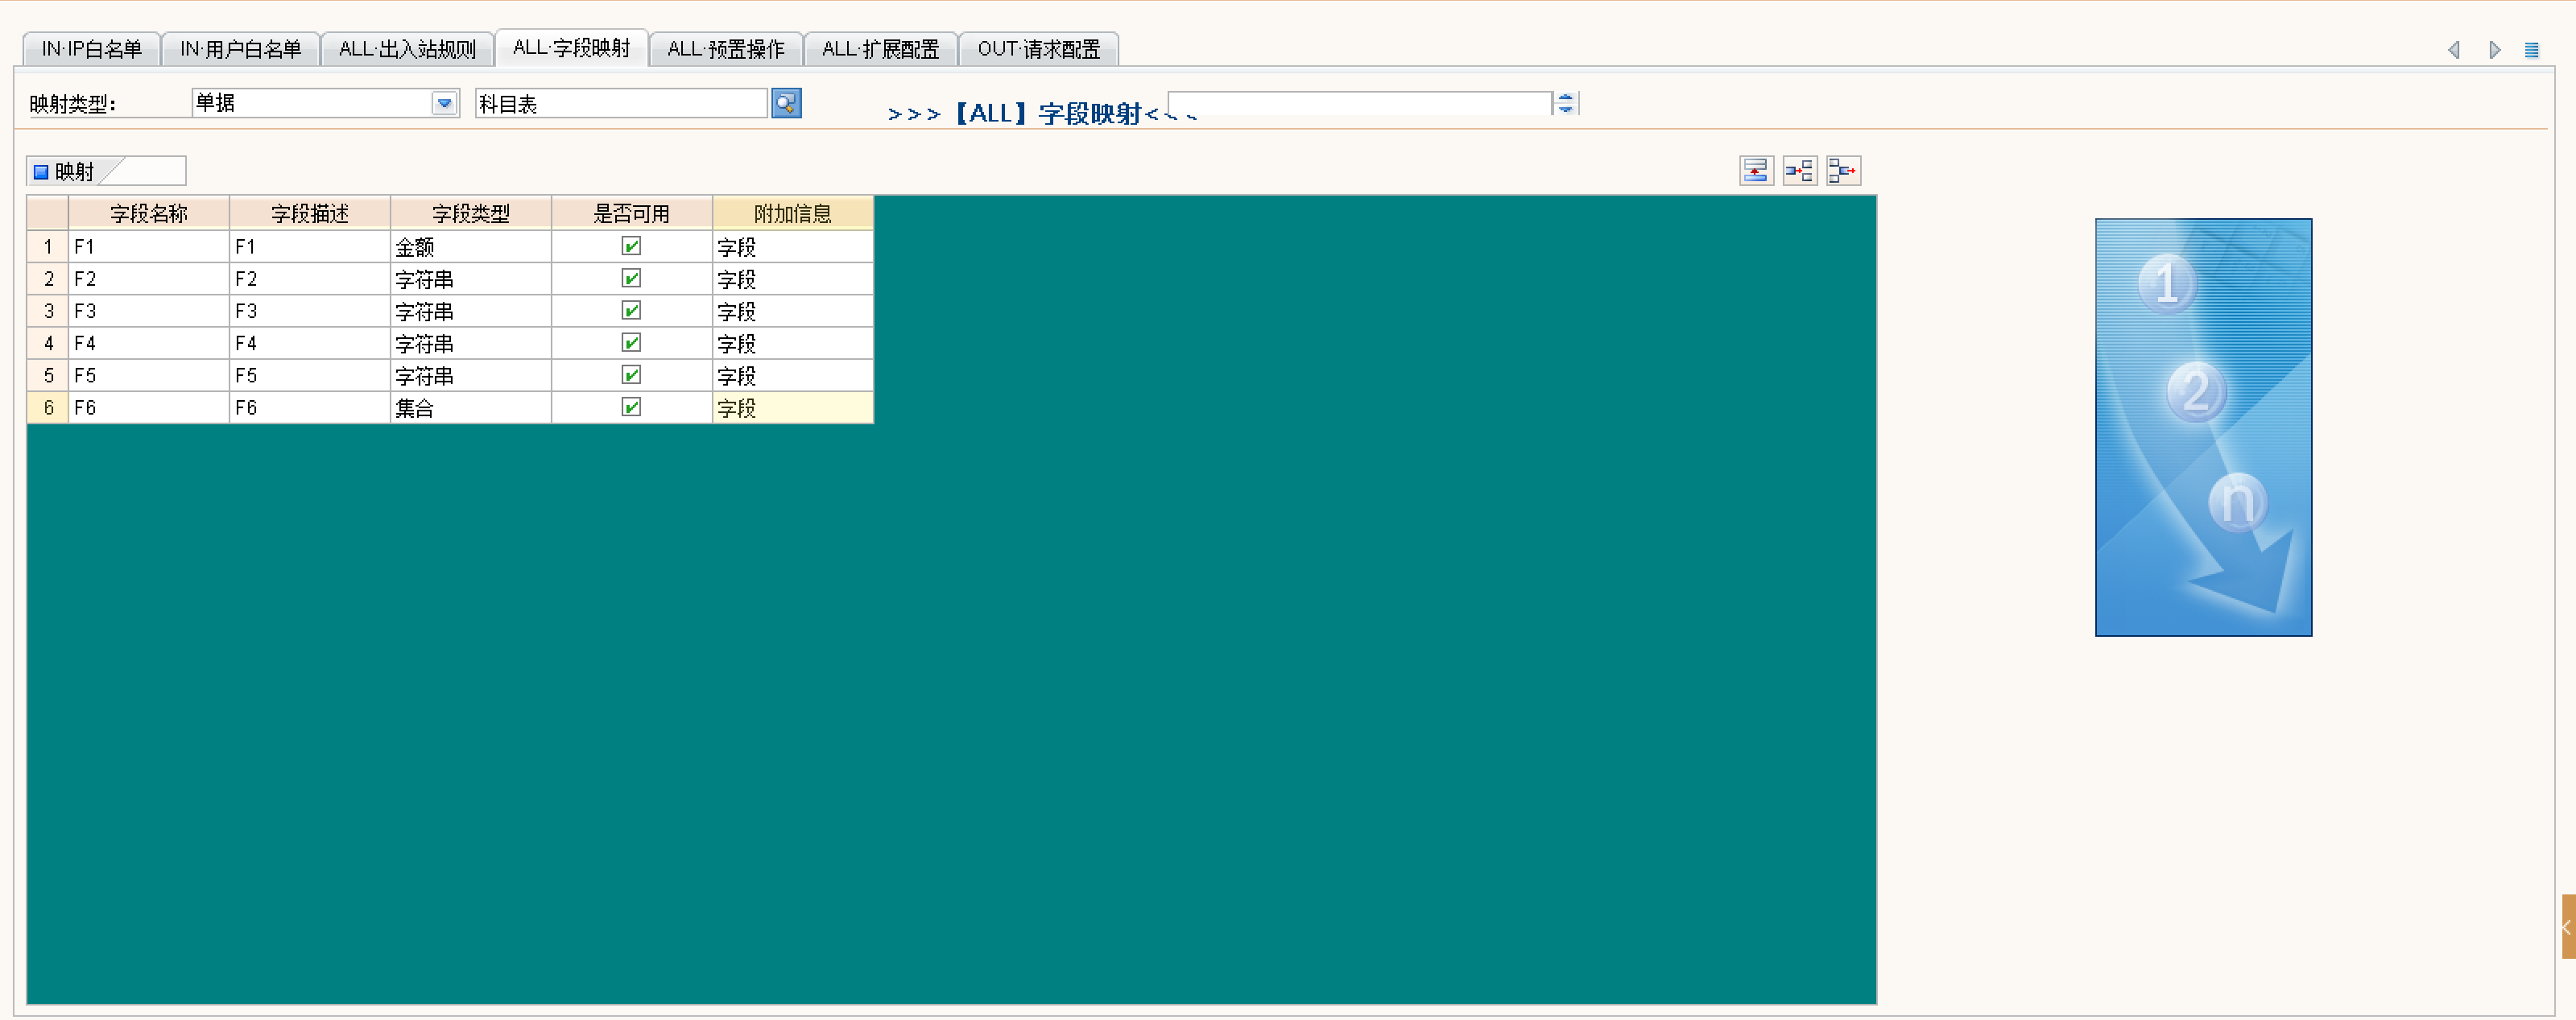Uncheck 是否可用 for row F1
The height and width of the screenshot is (1020, 2576).
tap(631, 246)
